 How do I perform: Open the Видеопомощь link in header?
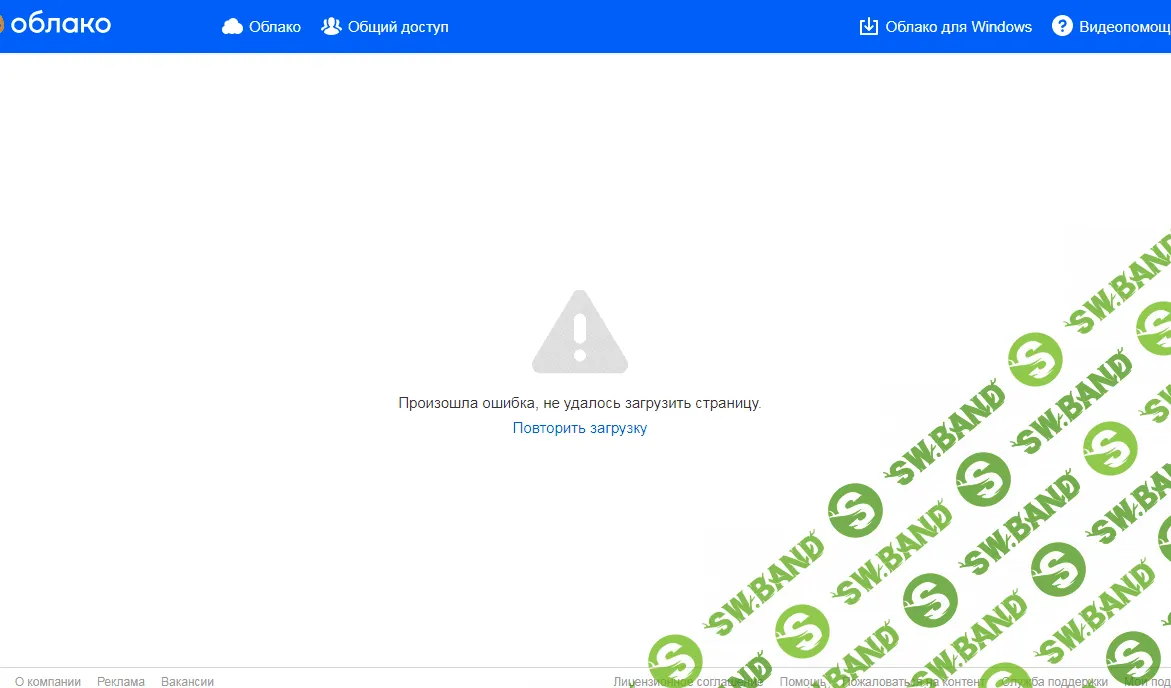(1125, 27)
